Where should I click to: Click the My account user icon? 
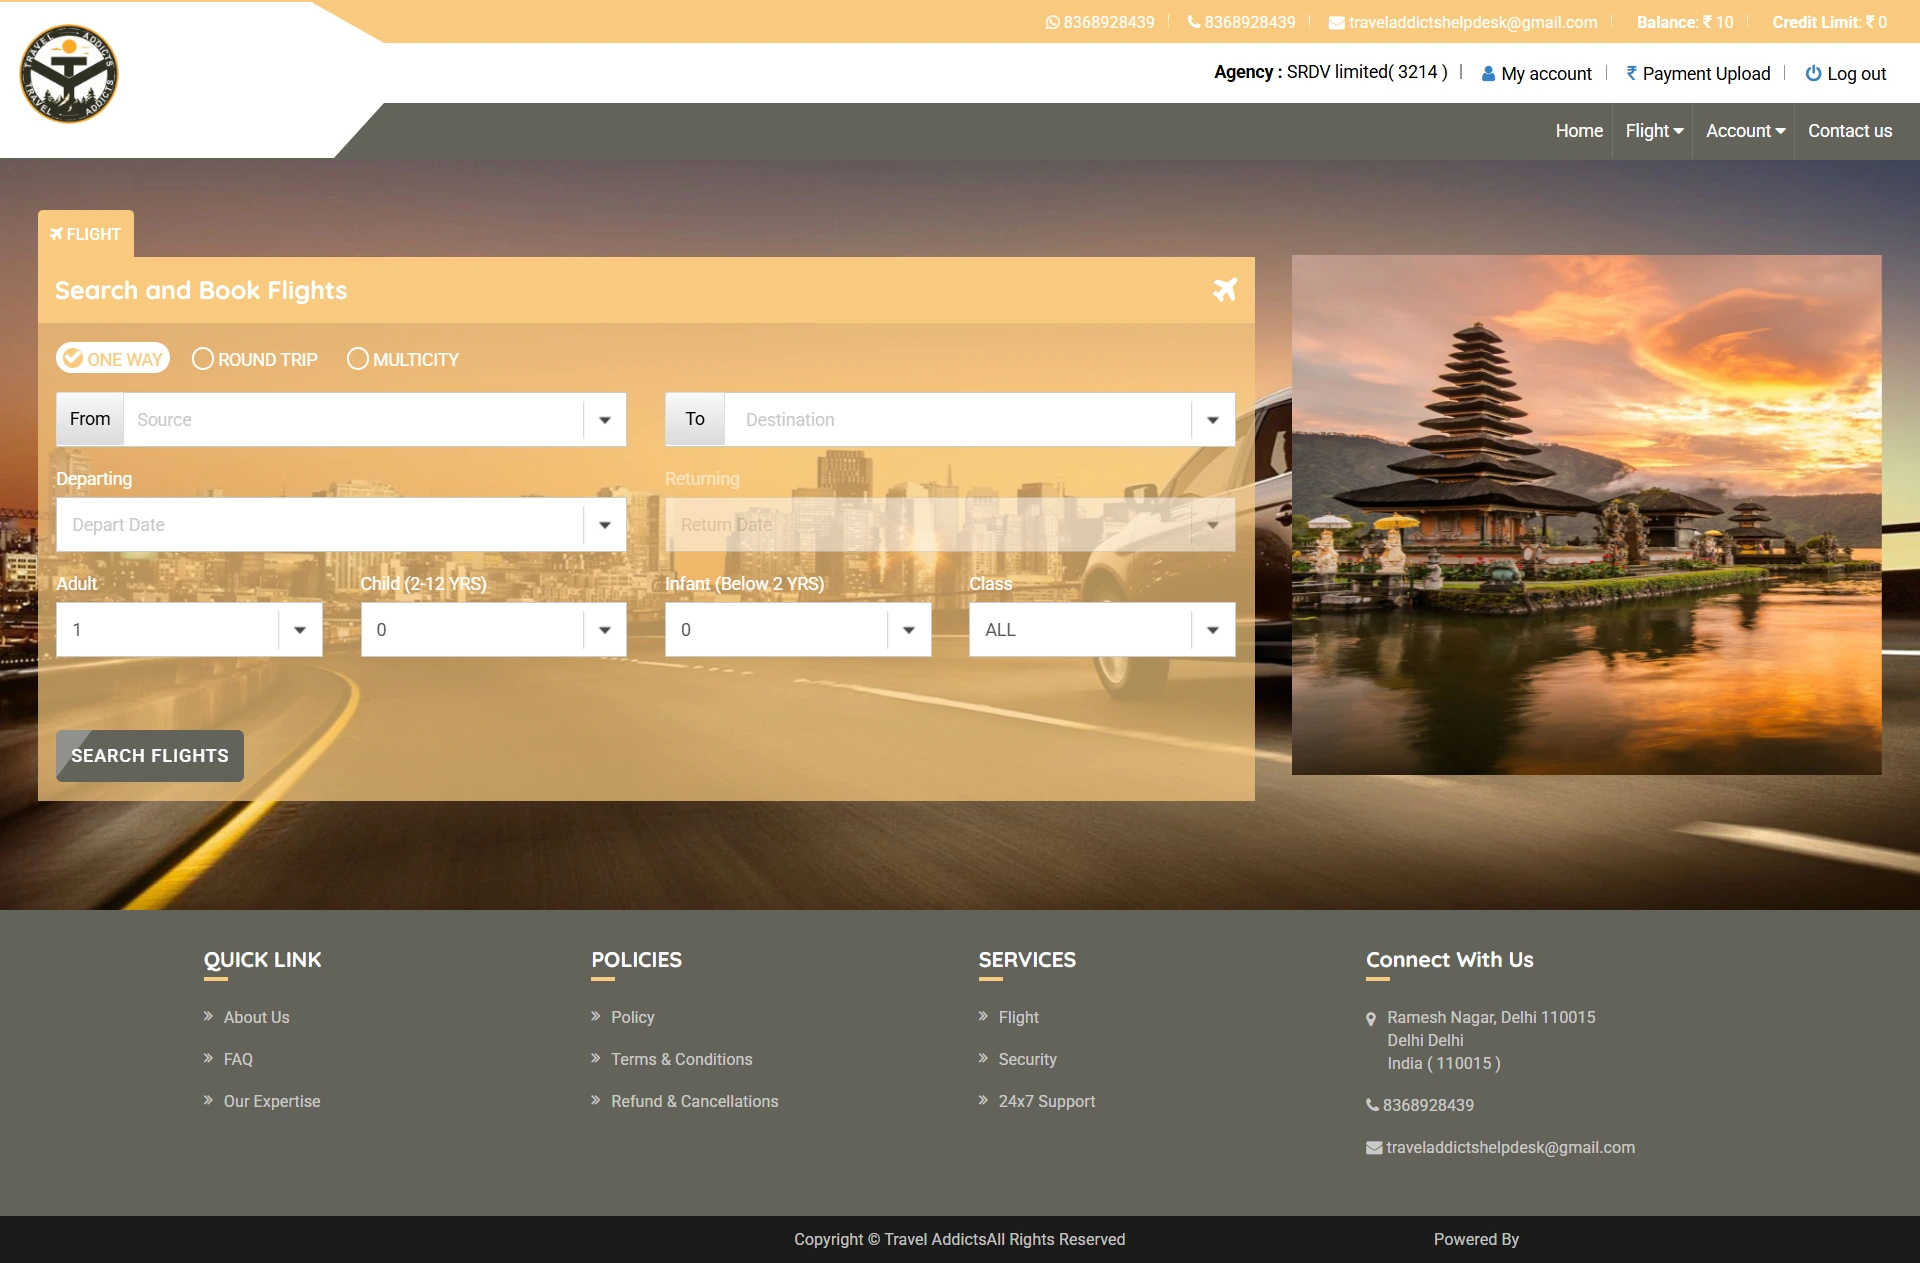(x=1488, y=74)
